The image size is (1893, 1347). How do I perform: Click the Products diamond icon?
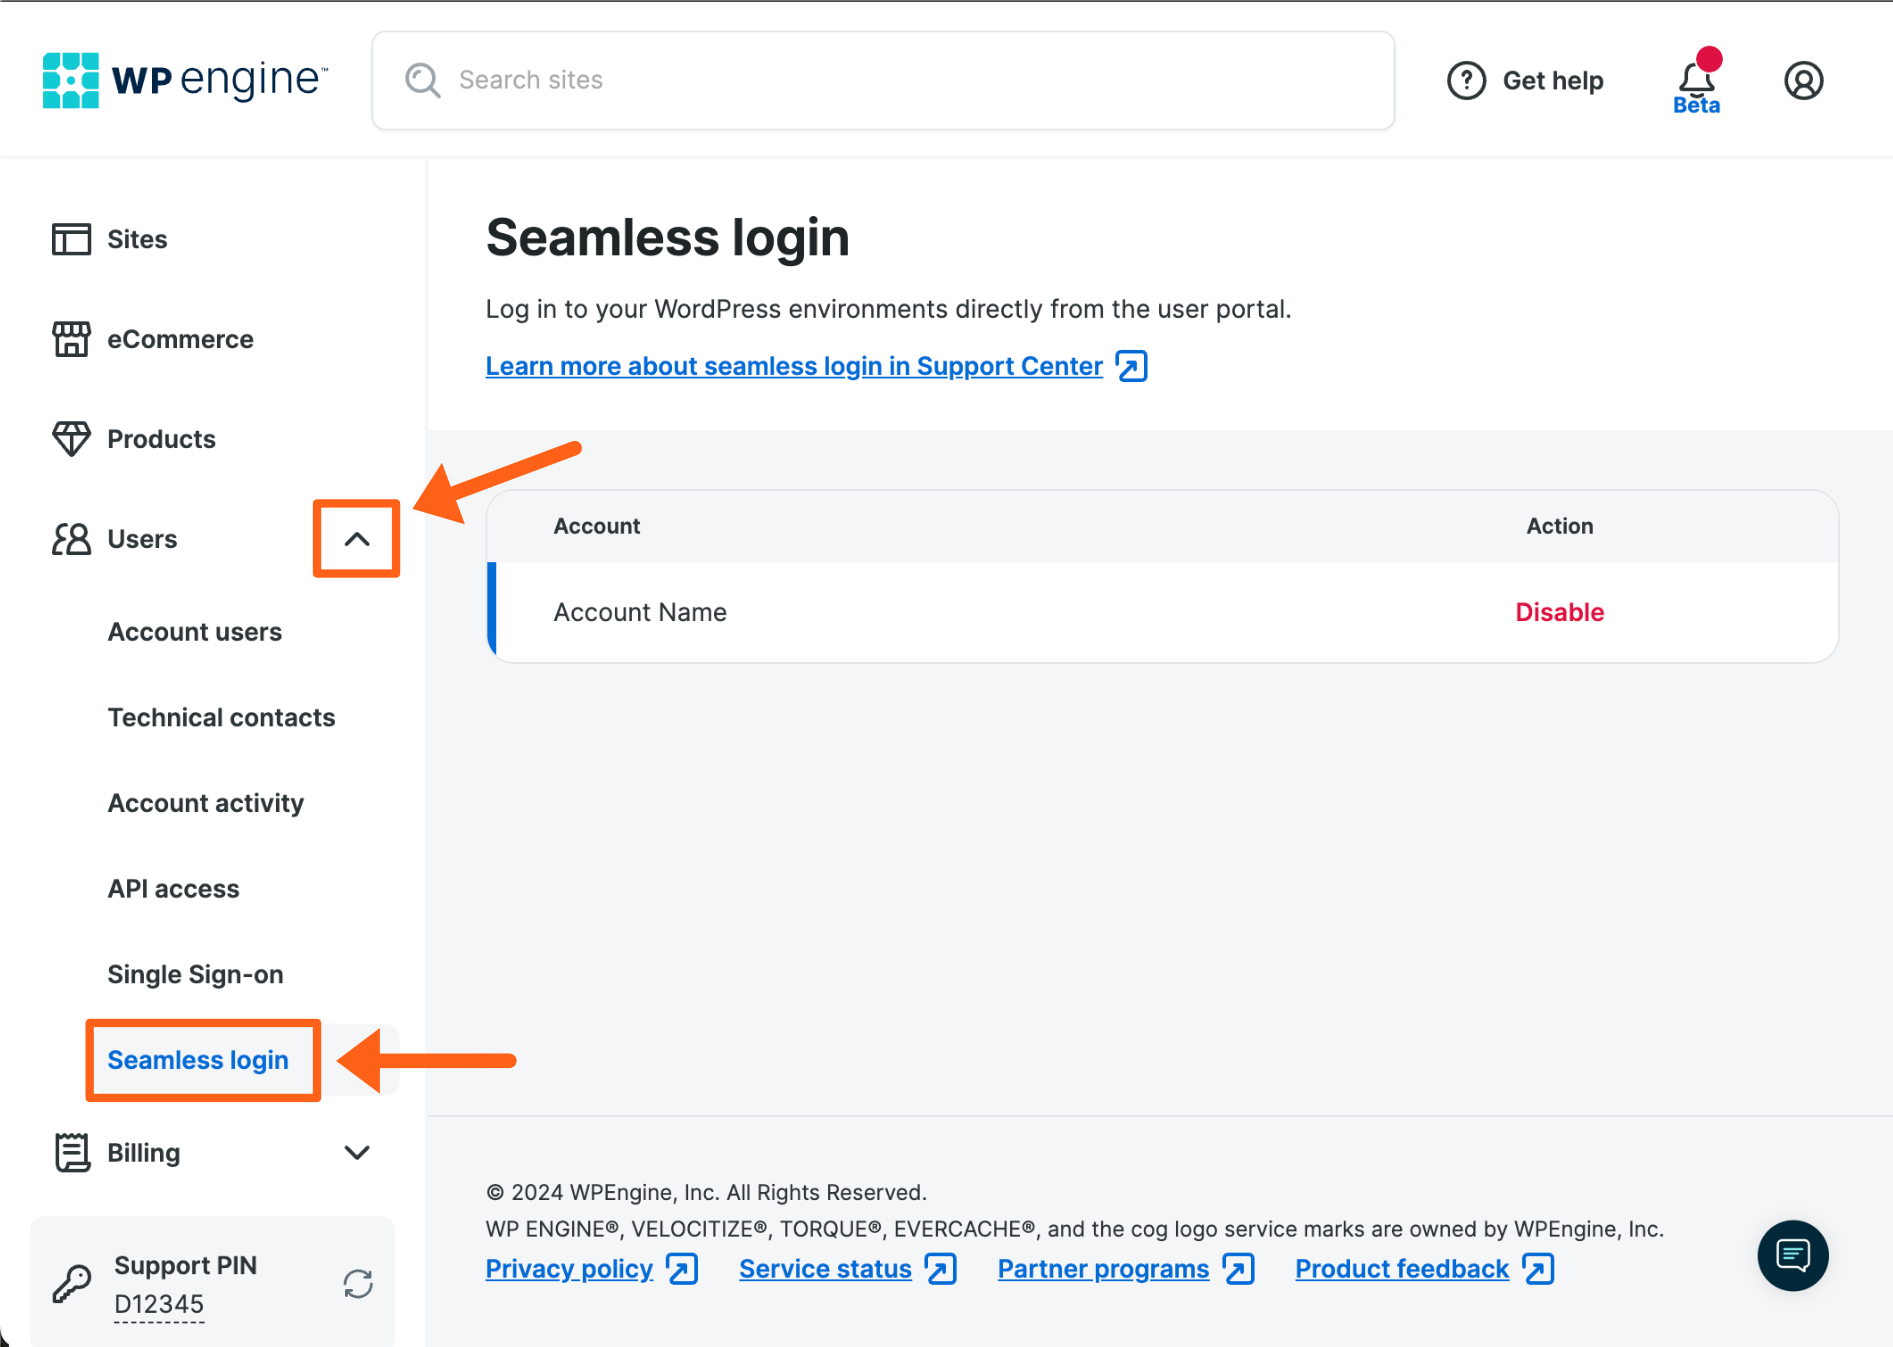[x=71, y=438]
